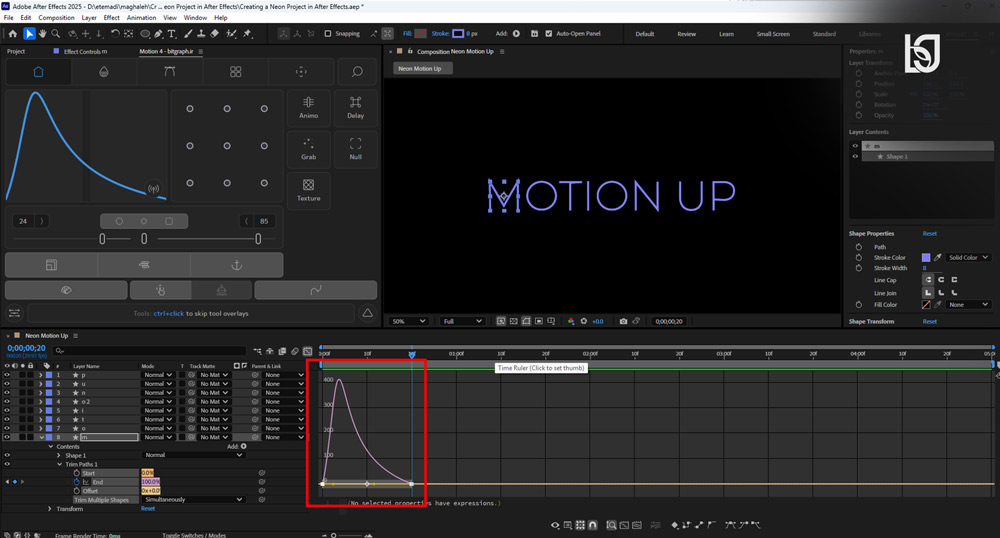Open the Composition menu
This screenshot has width=1000, height=538.
click(56, 18)
